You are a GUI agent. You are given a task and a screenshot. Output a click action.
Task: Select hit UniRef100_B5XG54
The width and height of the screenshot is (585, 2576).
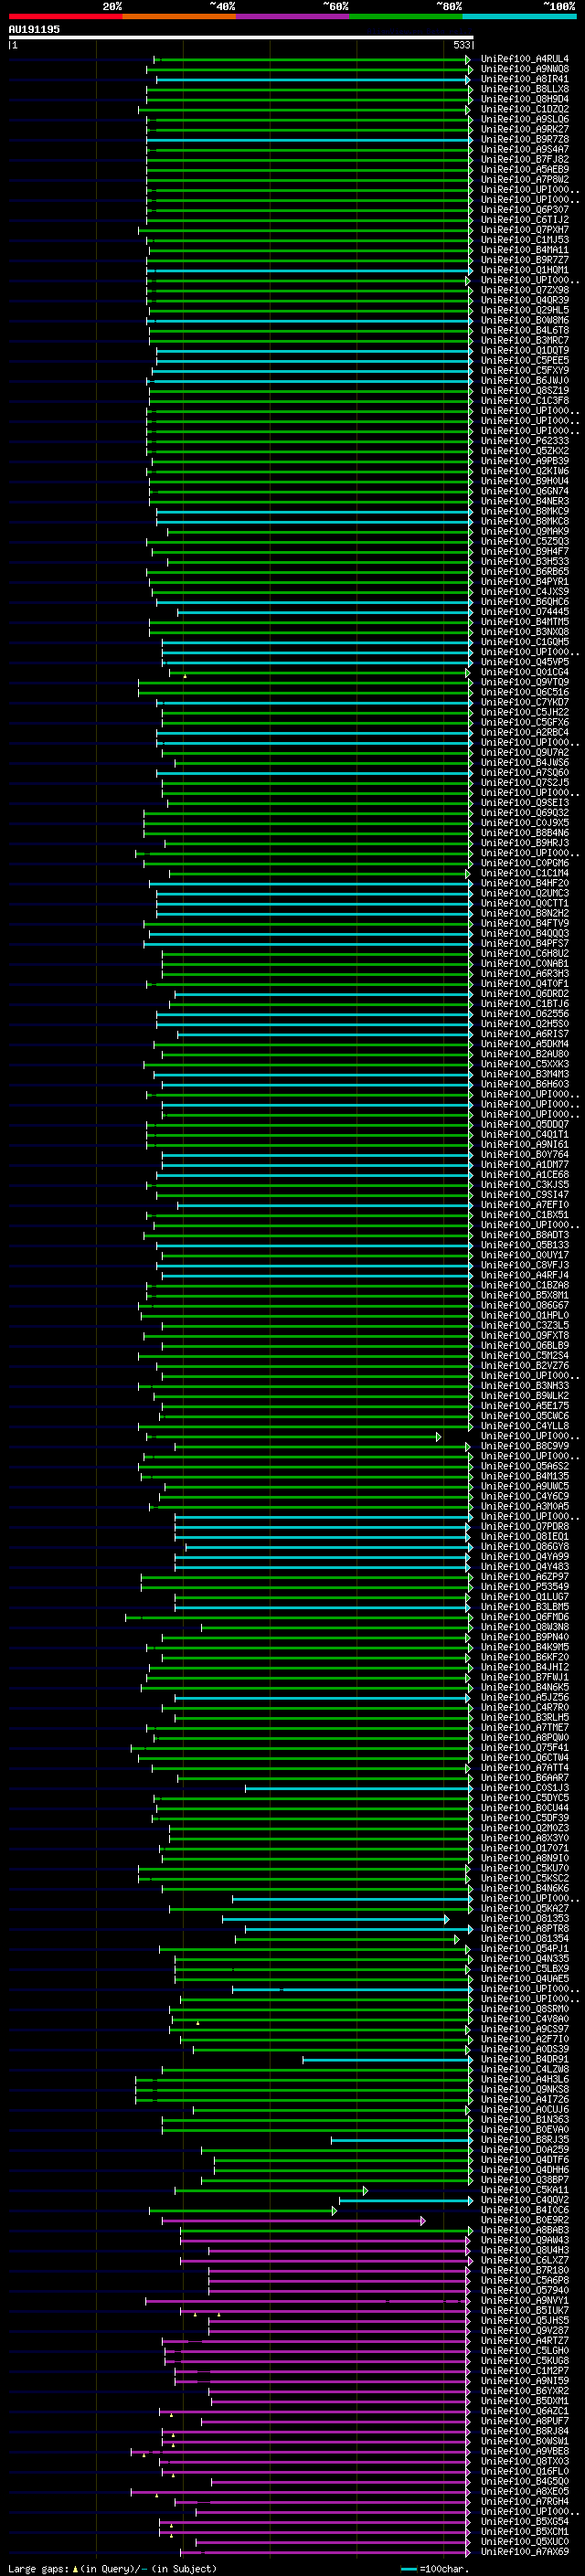pyautogui.click(x=524, y=2520)
